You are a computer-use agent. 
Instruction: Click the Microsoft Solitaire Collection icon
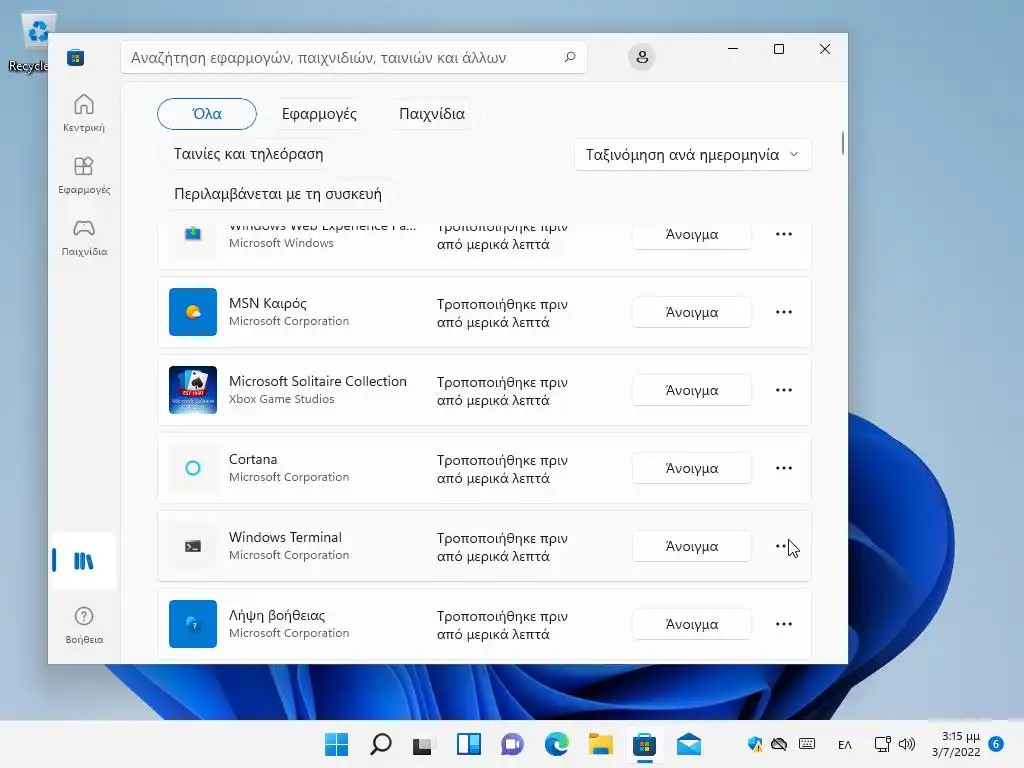tap(193, 390)
